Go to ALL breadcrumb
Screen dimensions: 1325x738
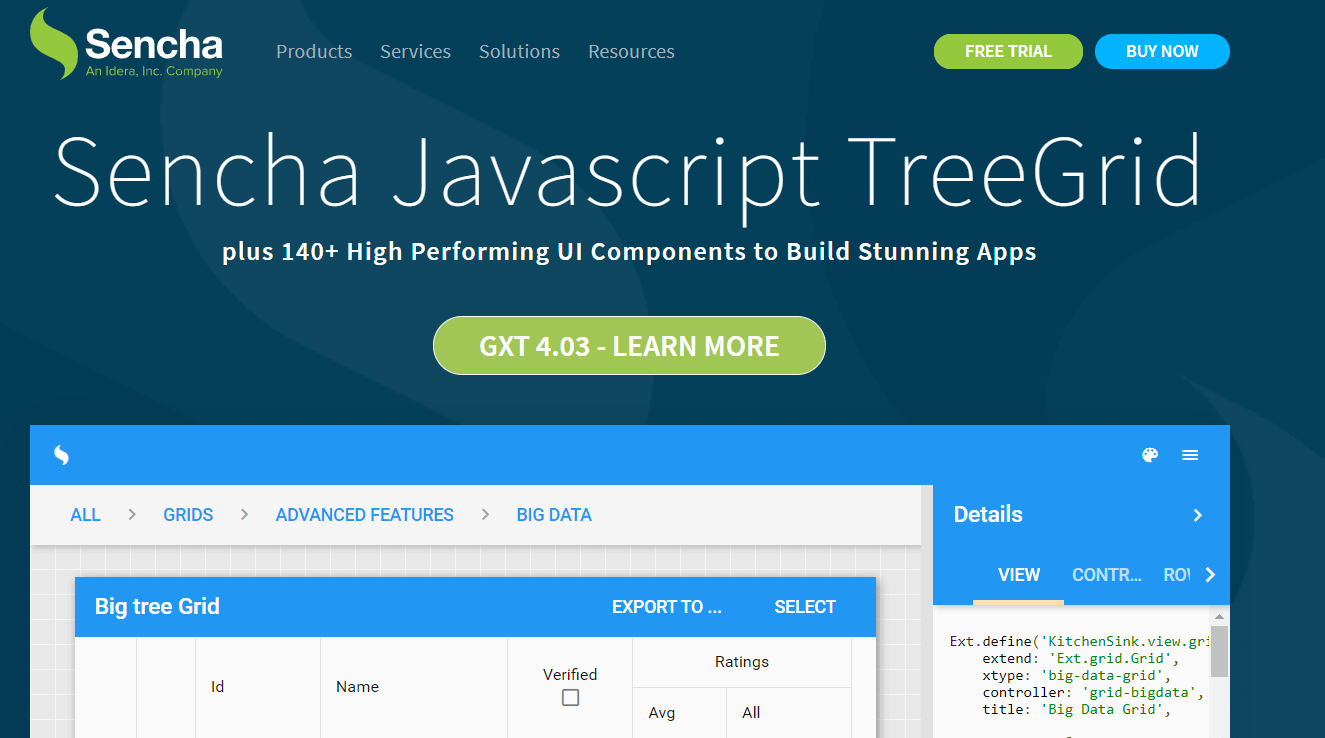click(85, 515)
